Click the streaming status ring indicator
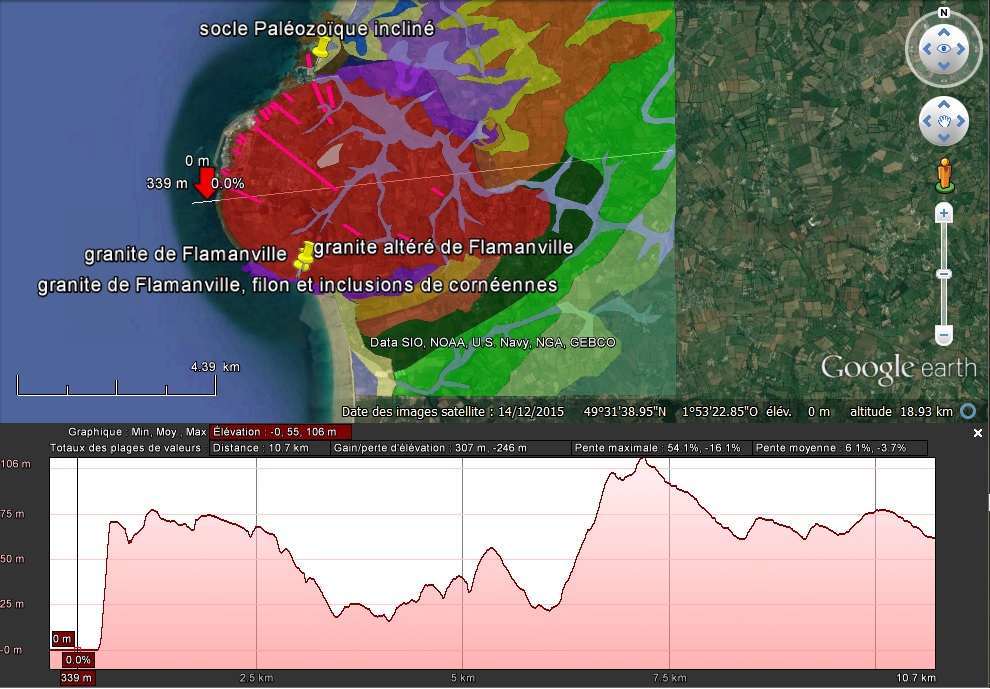This screenshot has width=990, height=689. (967, 411)
